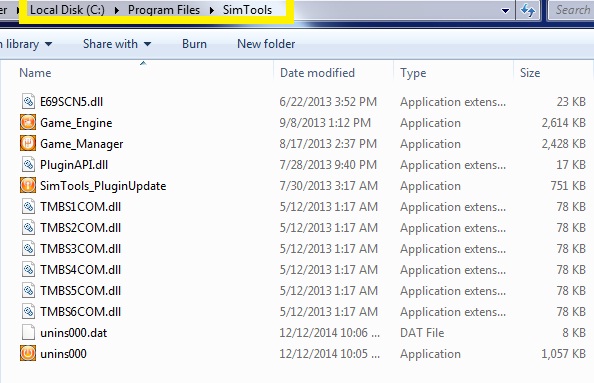Screen dimensions: 594x383
Task: Click date 7/30/2013 3:17 AM
Action: 328,186
